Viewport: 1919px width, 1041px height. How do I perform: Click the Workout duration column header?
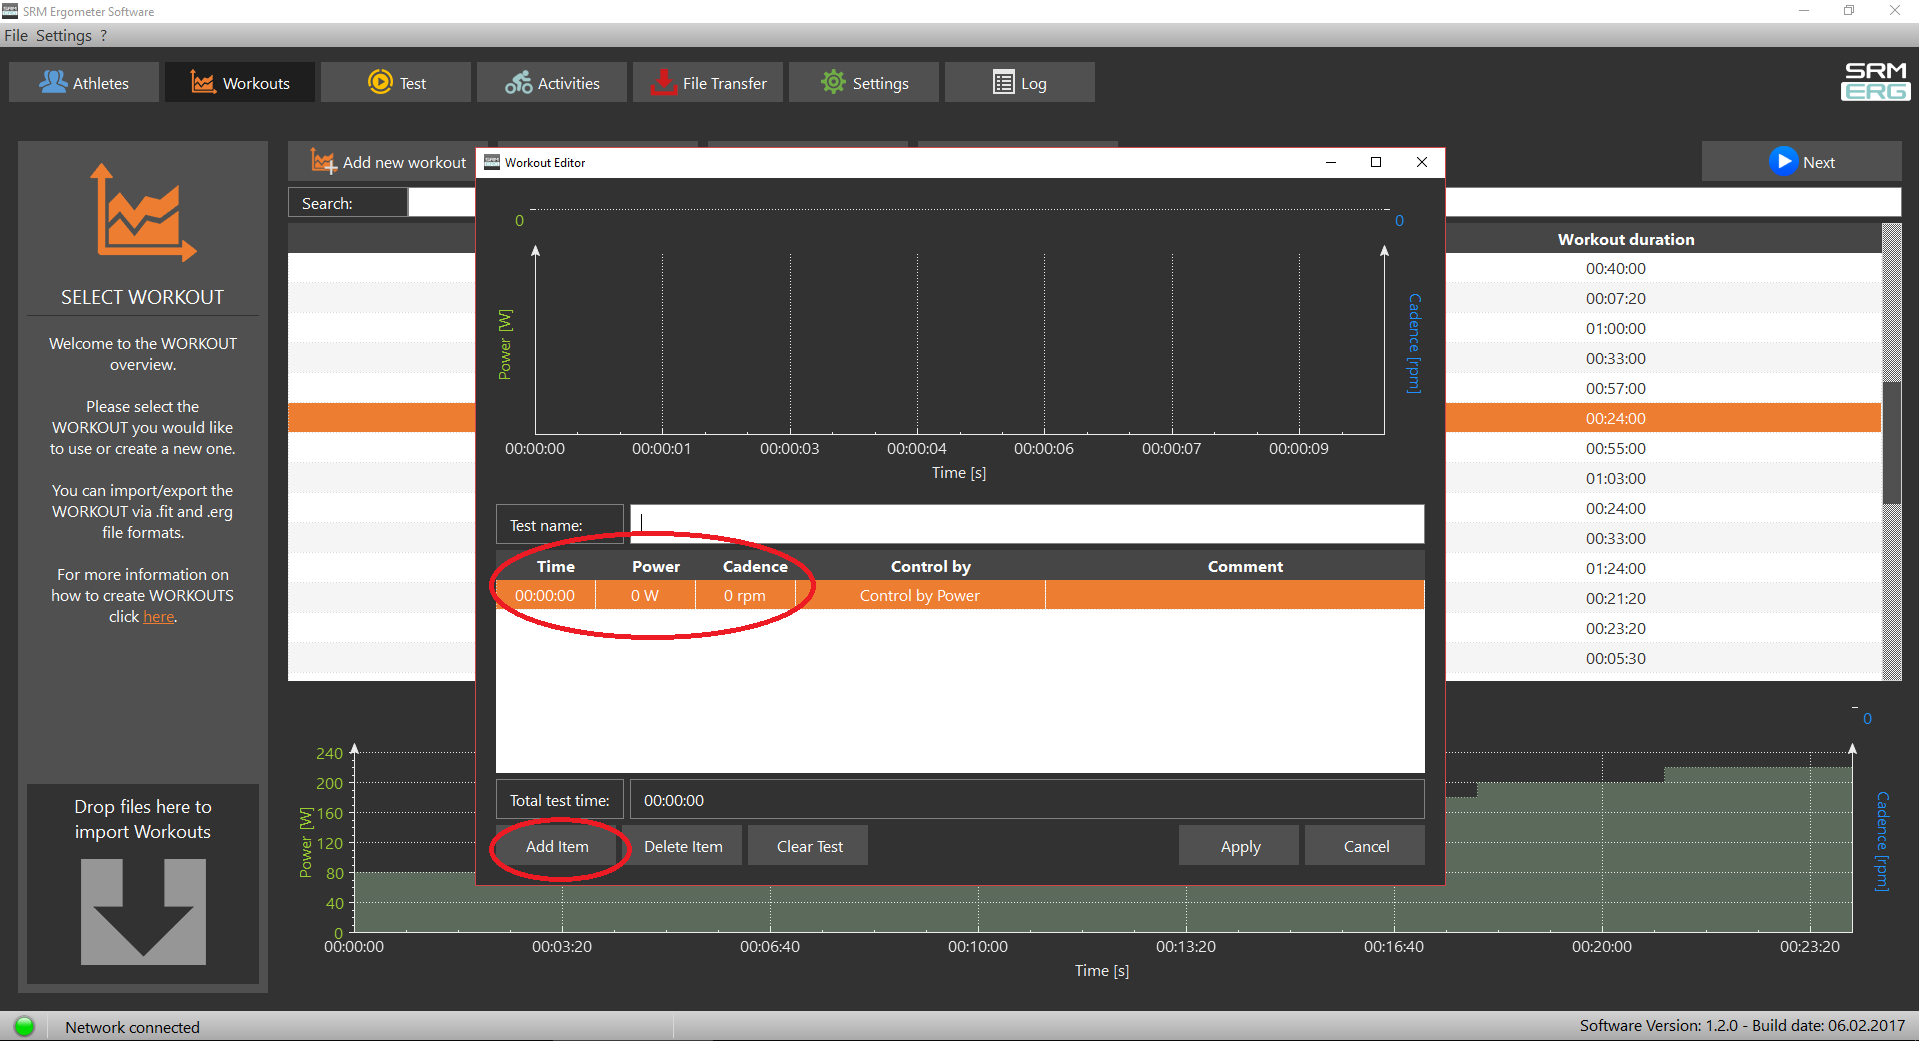(1626, 239)
